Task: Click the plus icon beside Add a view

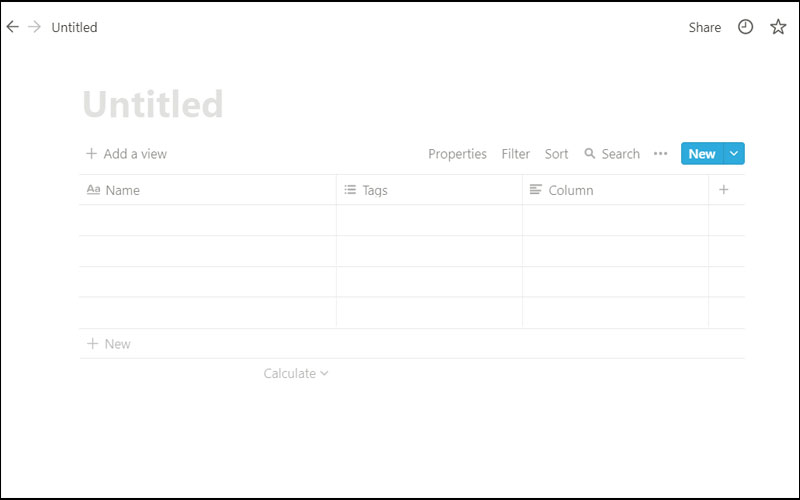Action: point(92,154)
